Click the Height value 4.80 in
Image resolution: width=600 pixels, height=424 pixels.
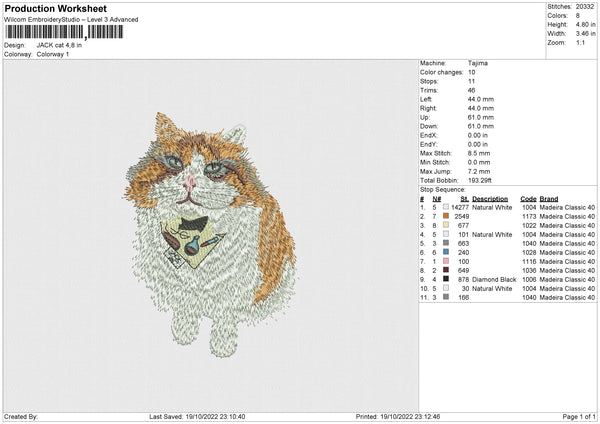pos(585,24)
